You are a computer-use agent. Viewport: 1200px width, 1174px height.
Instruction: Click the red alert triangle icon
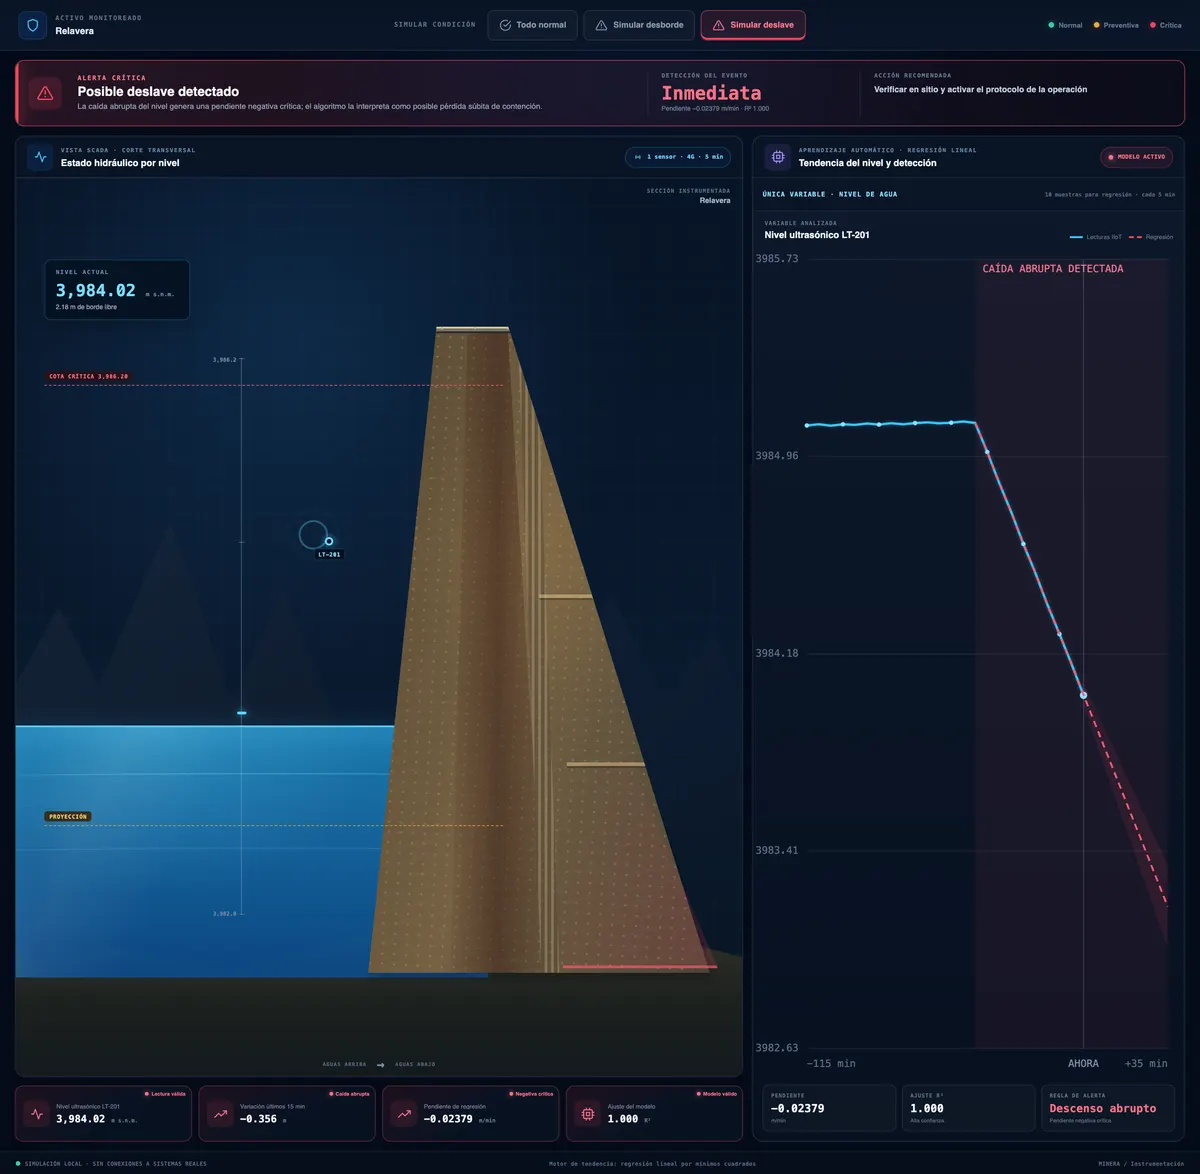pyautogui.click(x=45, y=93)
